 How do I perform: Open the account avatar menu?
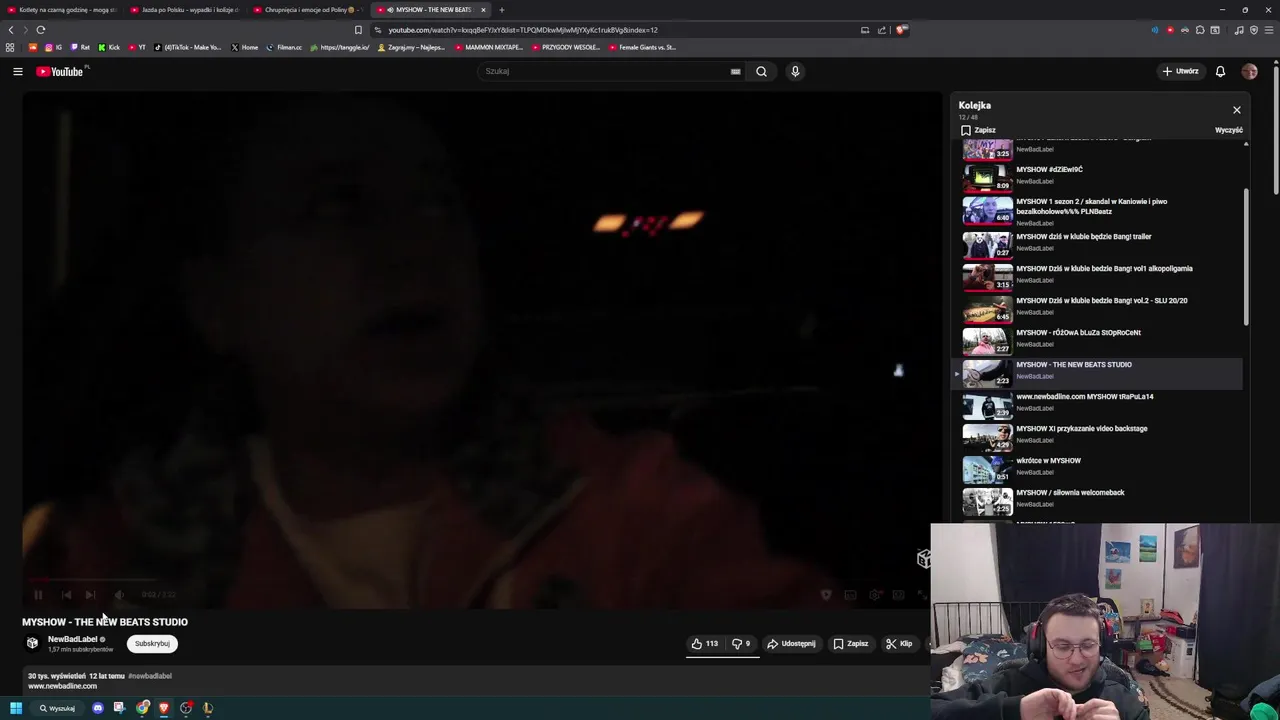[1249, 71]
